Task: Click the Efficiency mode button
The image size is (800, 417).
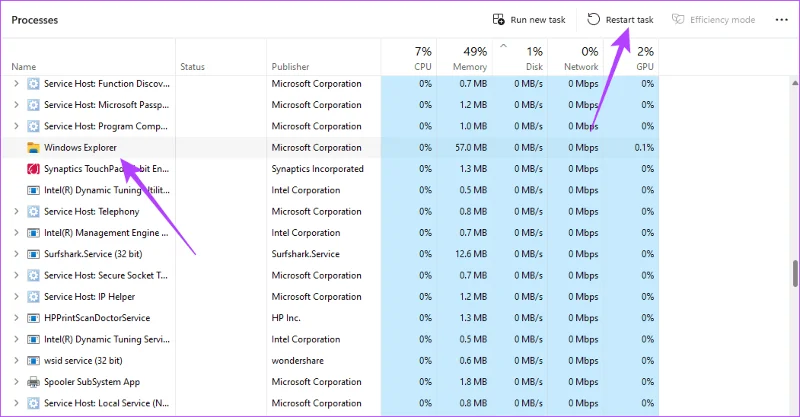Action: tap(713, 20)
